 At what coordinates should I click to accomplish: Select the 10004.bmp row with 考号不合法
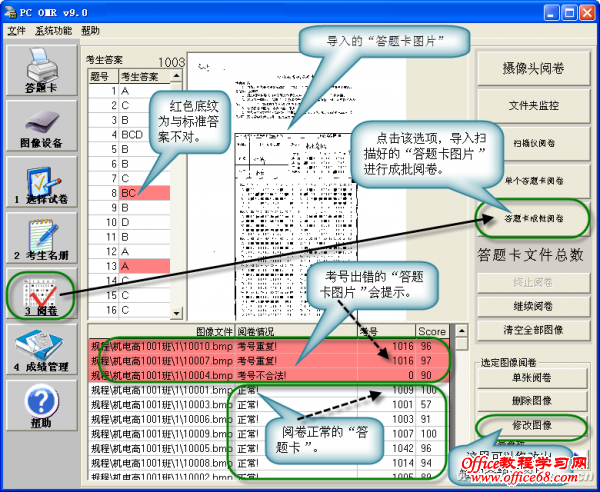[269, 375]
